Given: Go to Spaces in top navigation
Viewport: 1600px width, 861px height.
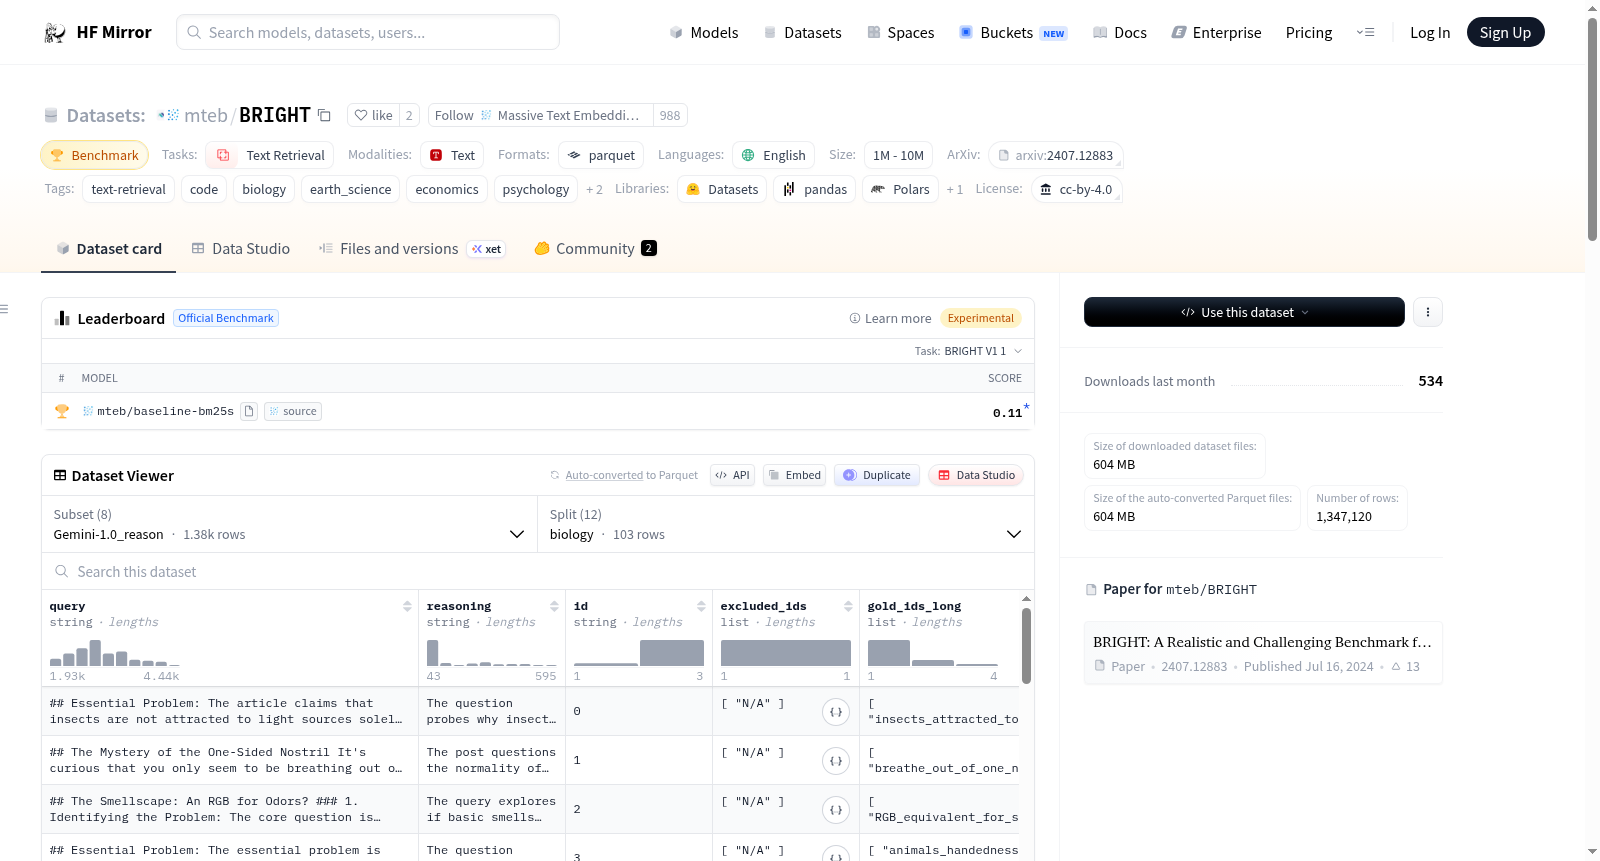Looking at the screenshot, I should point(900,32).
